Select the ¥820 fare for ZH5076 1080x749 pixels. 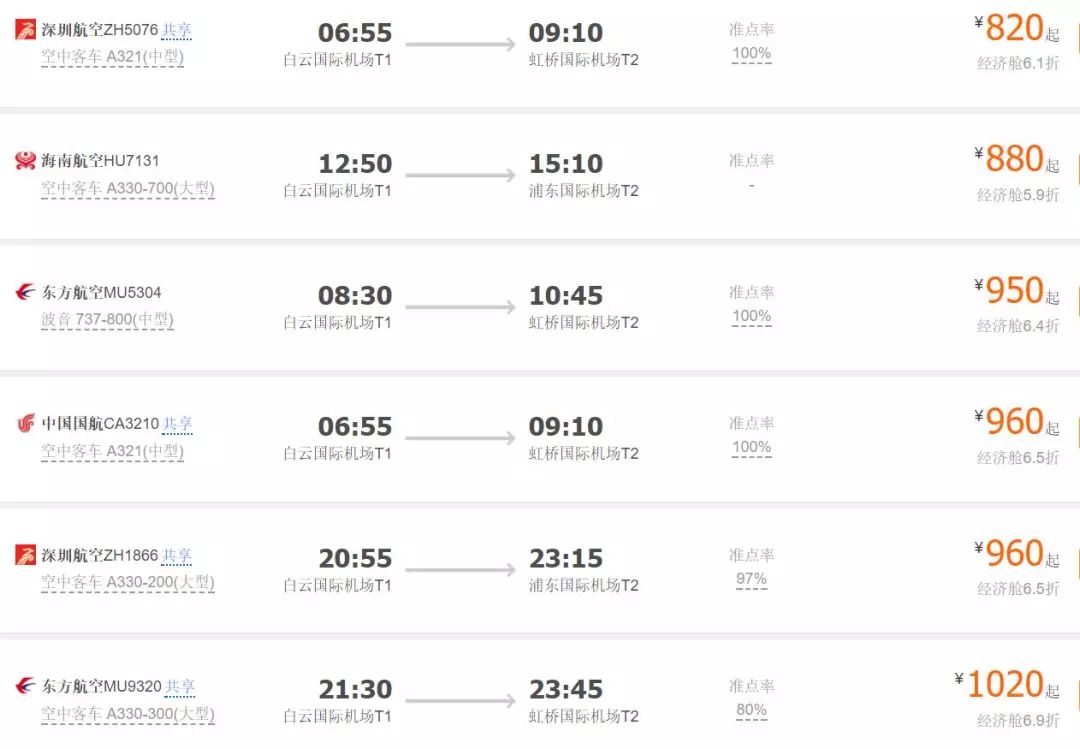click(x=1017, y=28)
